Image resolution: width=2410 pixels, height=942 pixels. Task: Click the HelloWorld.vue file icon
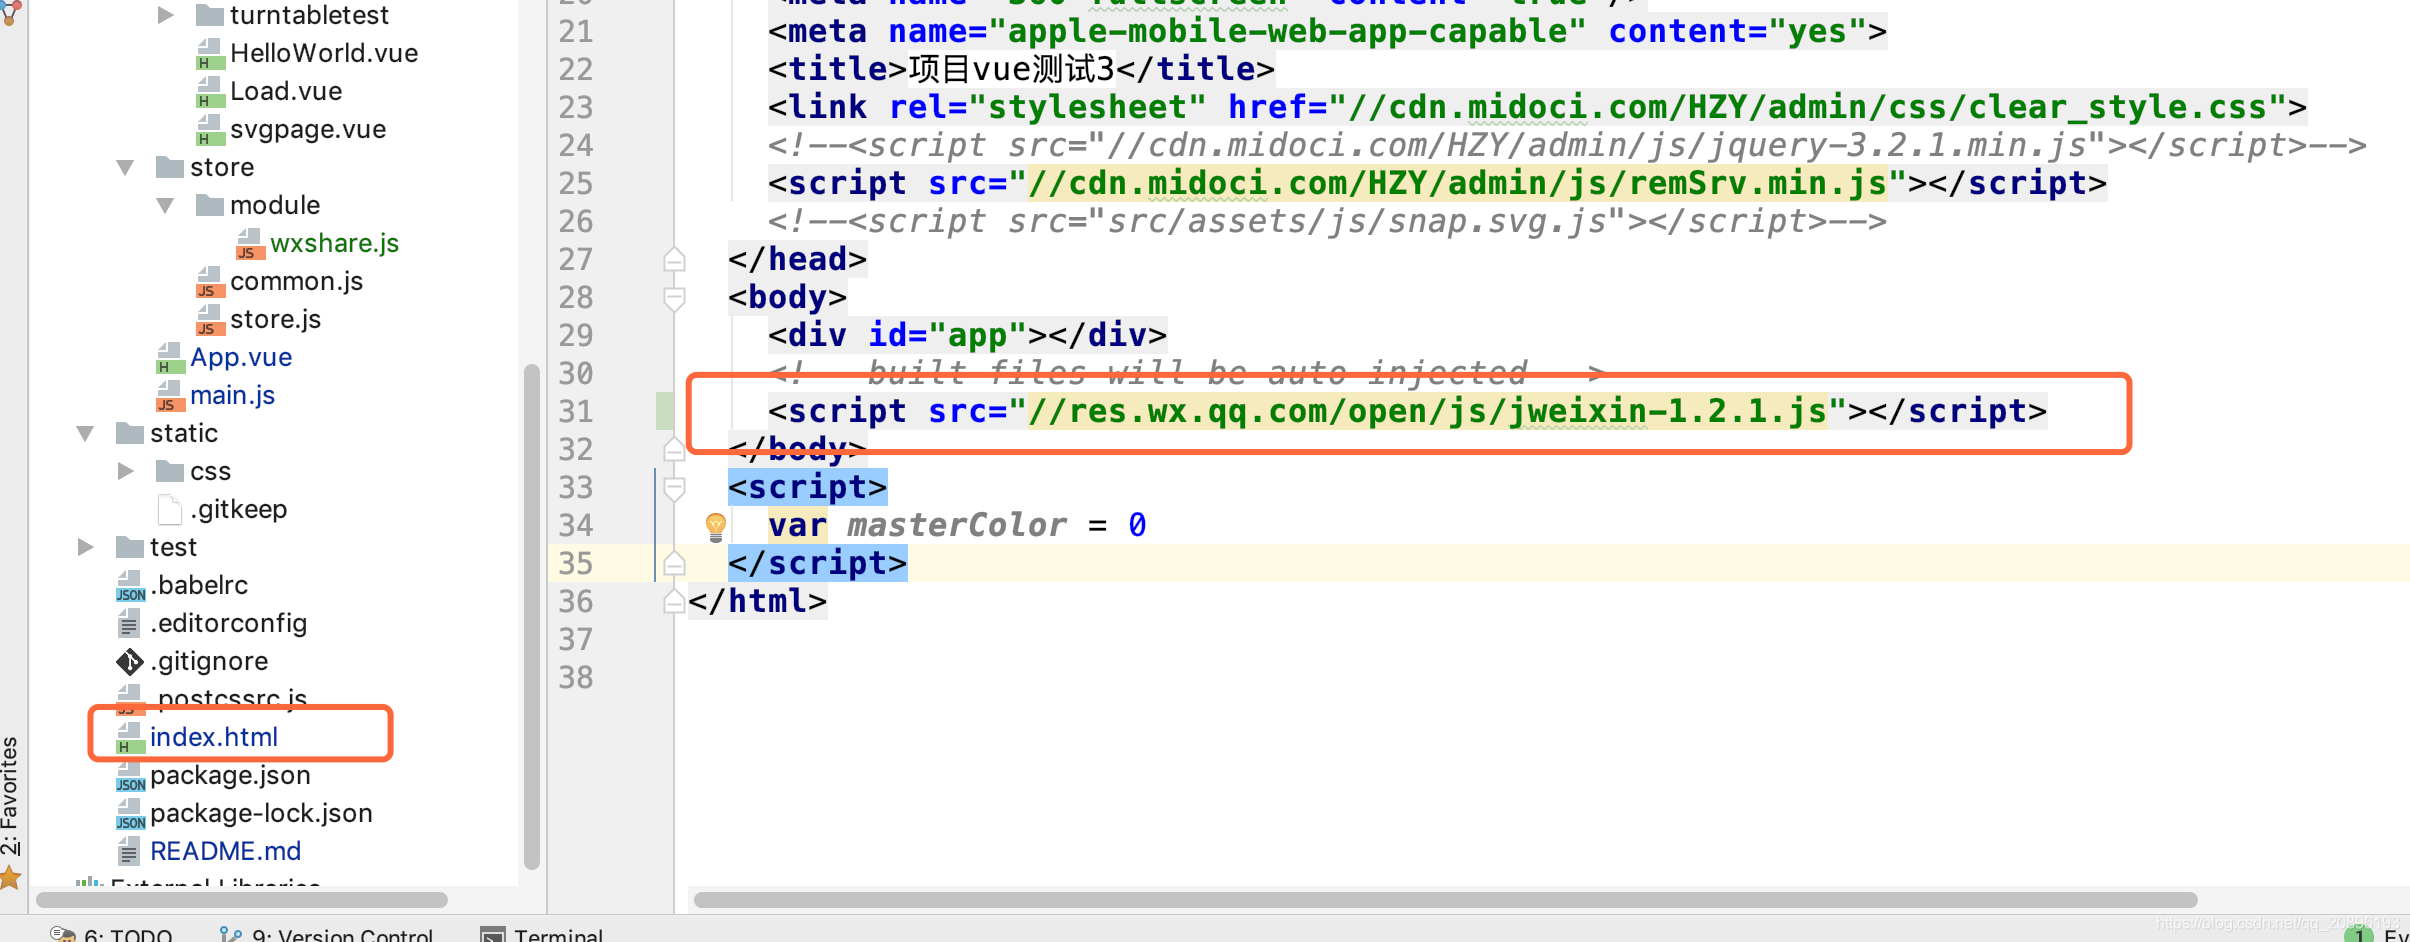[x=210, y=54]
